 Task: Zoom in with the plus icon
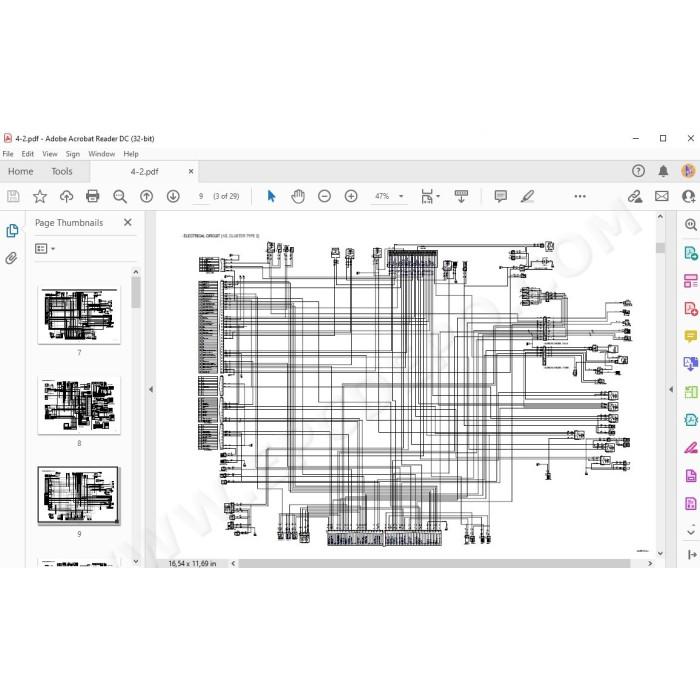(351, 196)
